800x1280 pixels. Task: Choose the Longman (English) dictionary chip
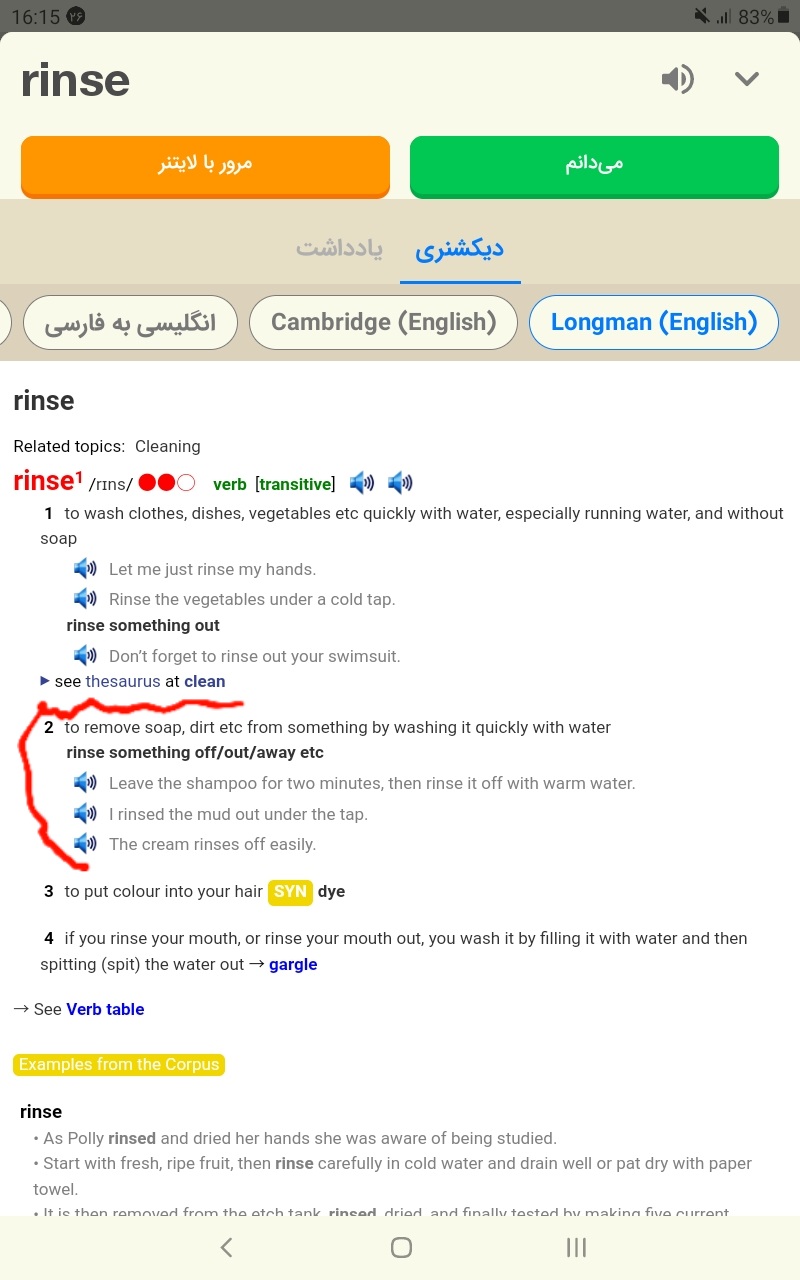[x=654, y=322]
